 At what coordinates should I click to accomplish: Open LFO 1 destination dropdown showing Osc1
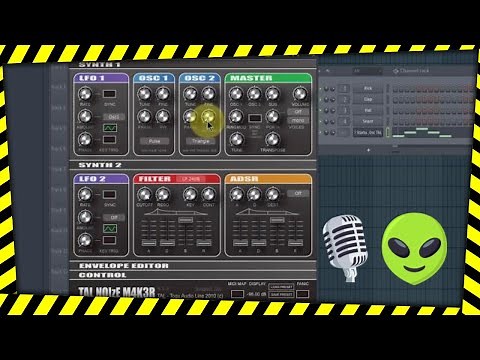[x=114, y=117]
